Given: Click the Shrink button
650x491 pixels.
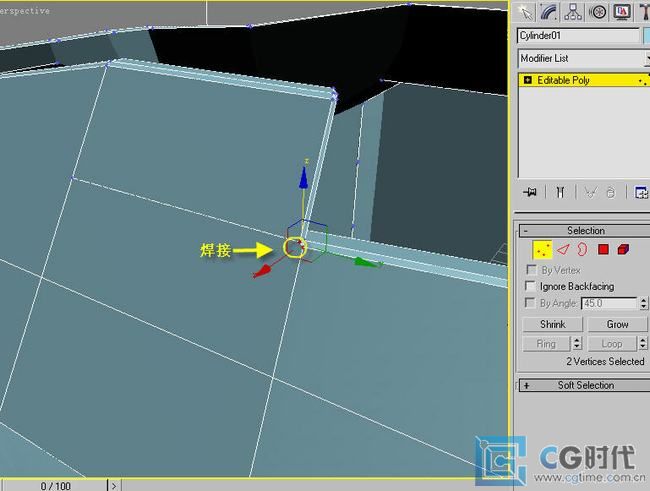Looking at the screenshot, I should (x=553, y=324).
